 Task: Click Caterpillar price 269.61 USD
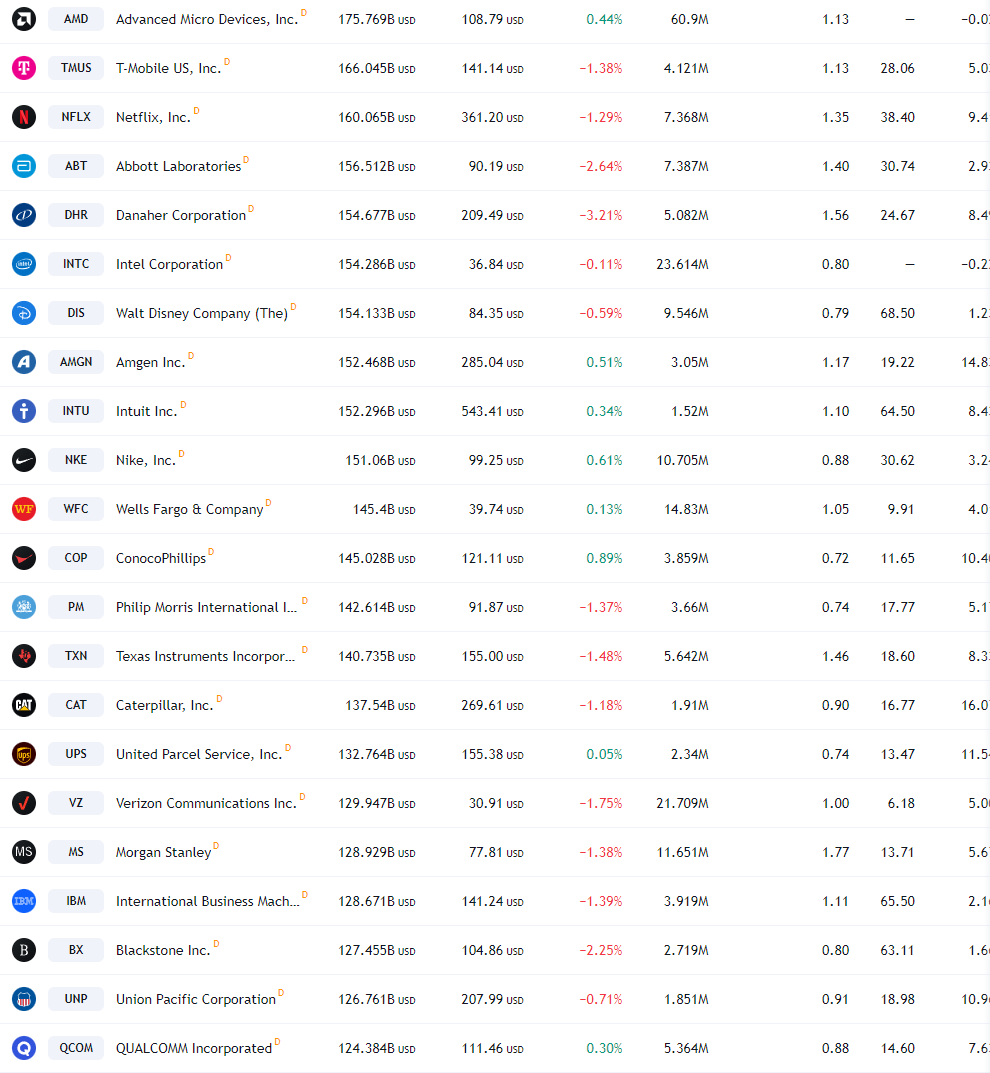coord(493,705)
